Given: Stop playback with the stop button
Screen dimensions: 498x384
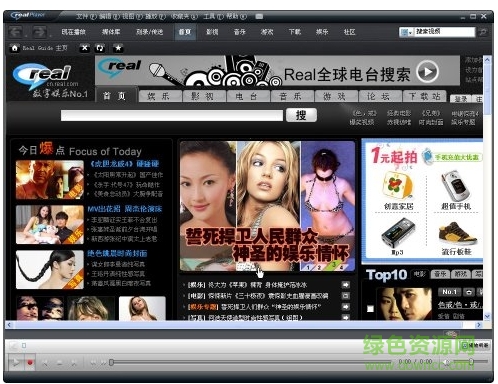Looking at the screenshot, I should point(60,362).
